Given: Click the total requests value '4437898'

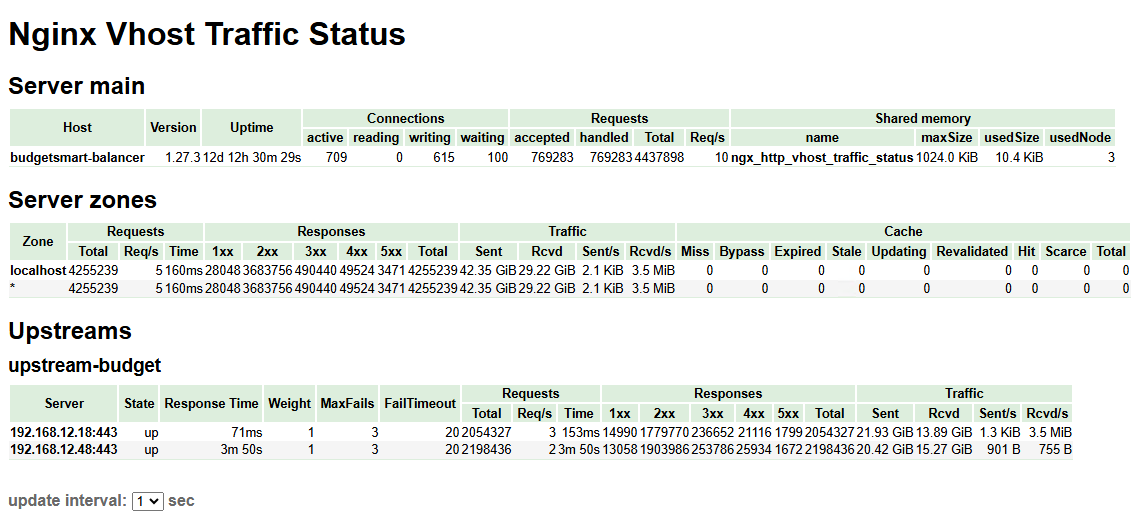Looking at the screenshot, I should tap(659, 157).
